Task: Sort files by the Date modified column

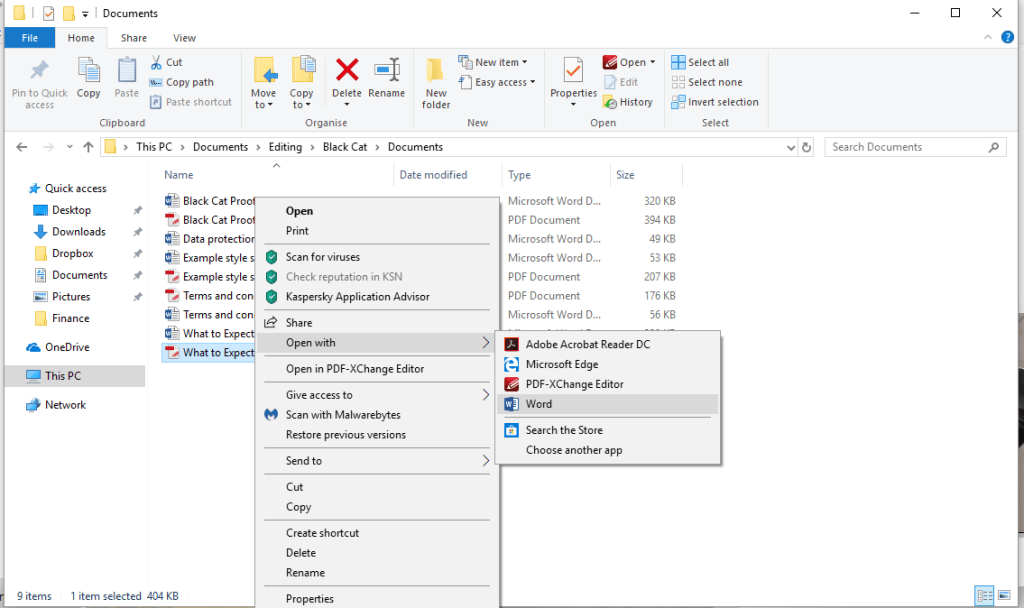Action: [x=436, y=174]
